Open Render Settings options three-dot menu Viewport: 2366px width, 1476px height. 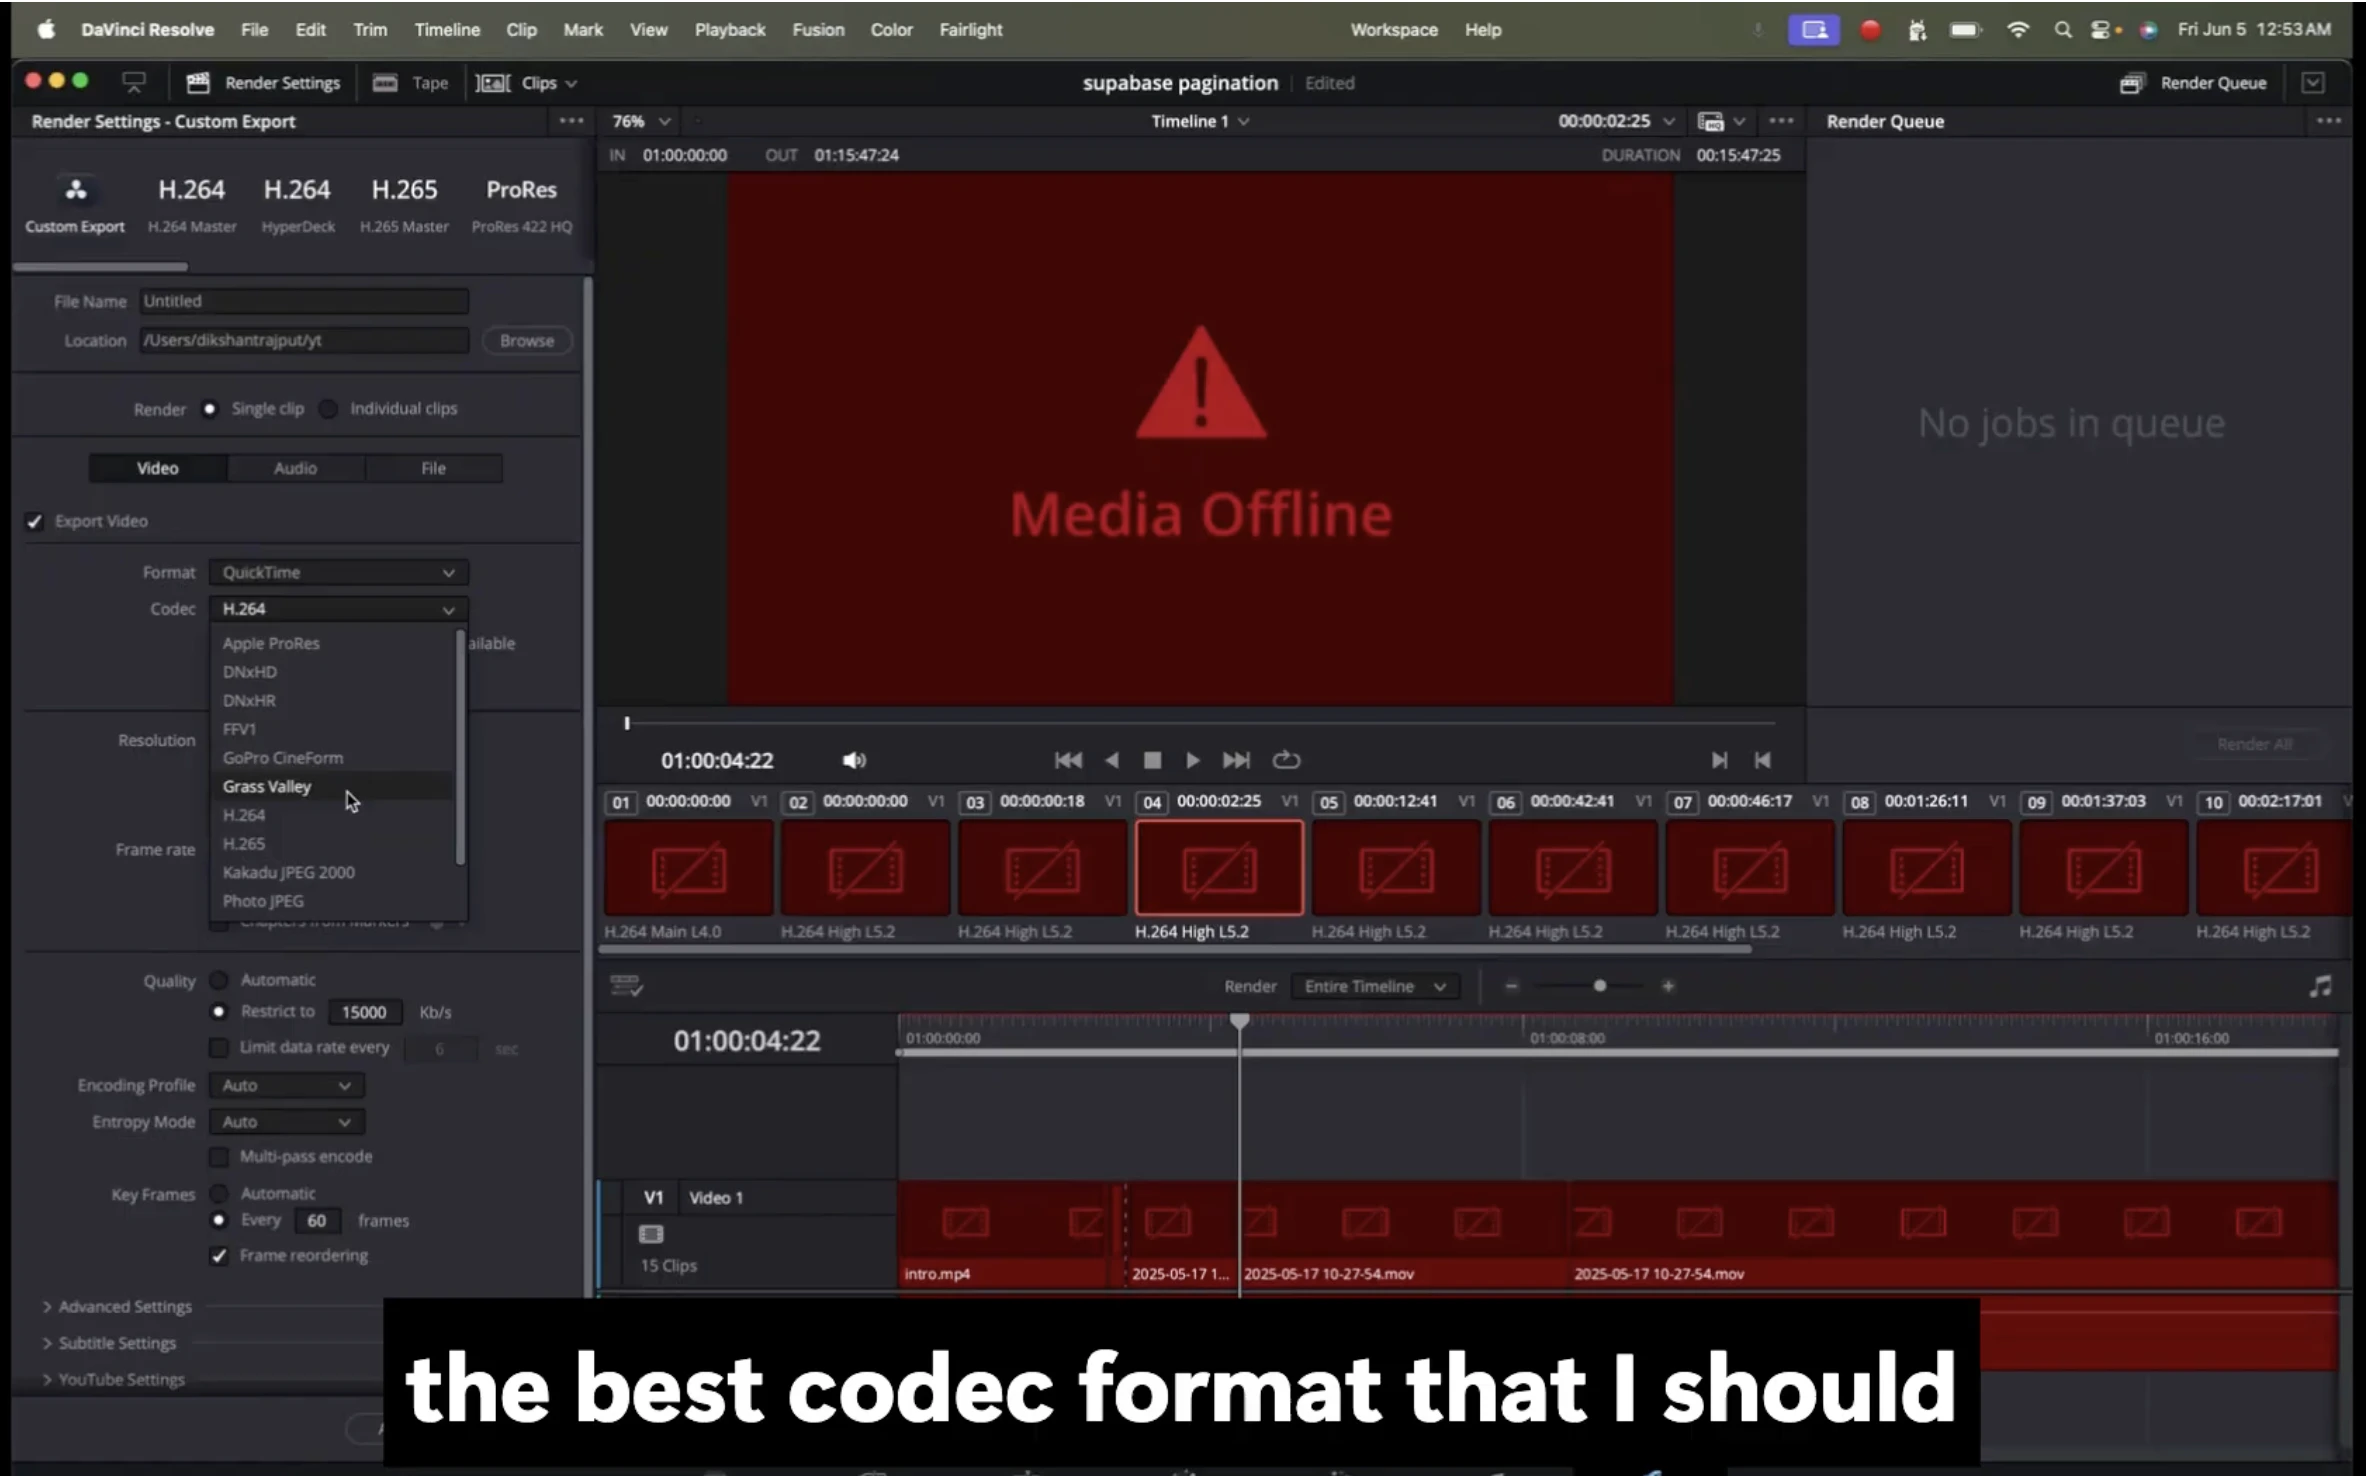571,121
